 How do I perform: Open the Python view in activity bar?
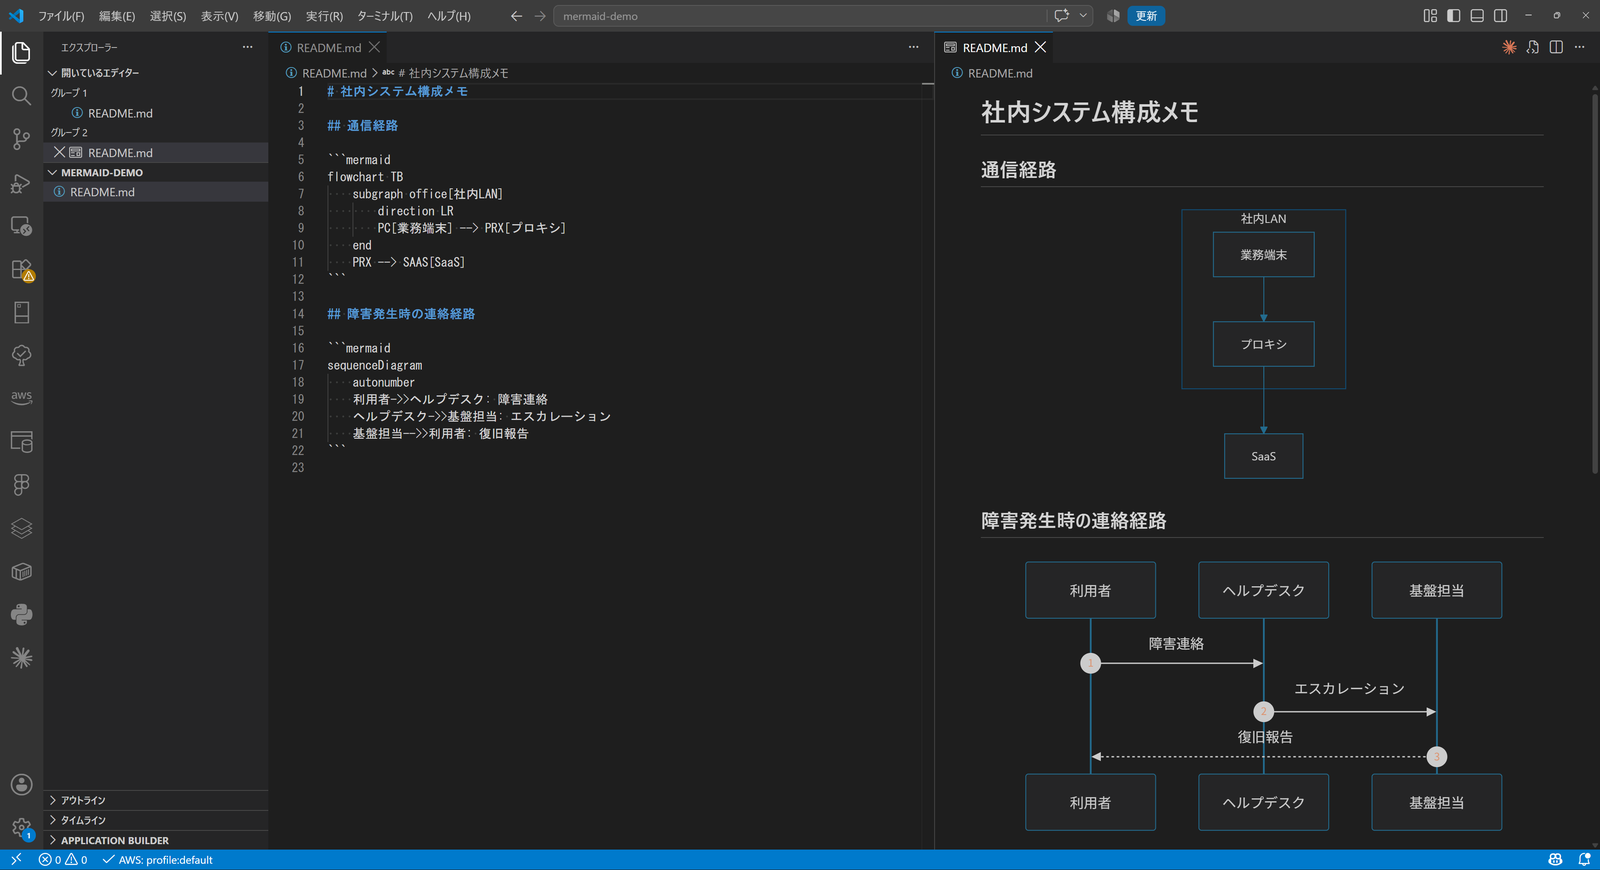(21, 614)
